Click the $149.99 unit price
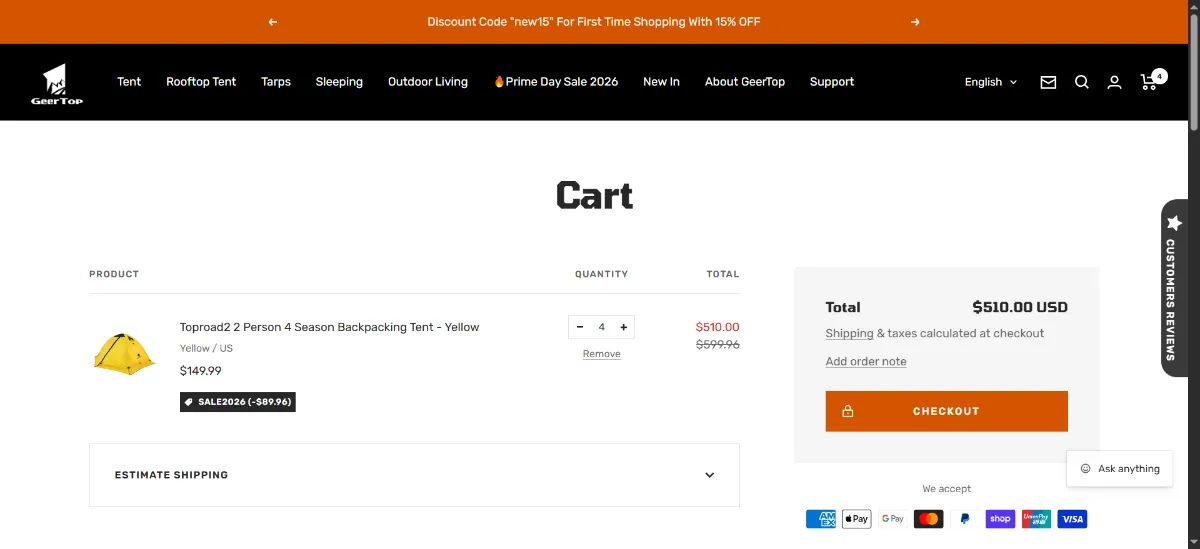Viewport: 1200px width, 549px height. point(201,371)
